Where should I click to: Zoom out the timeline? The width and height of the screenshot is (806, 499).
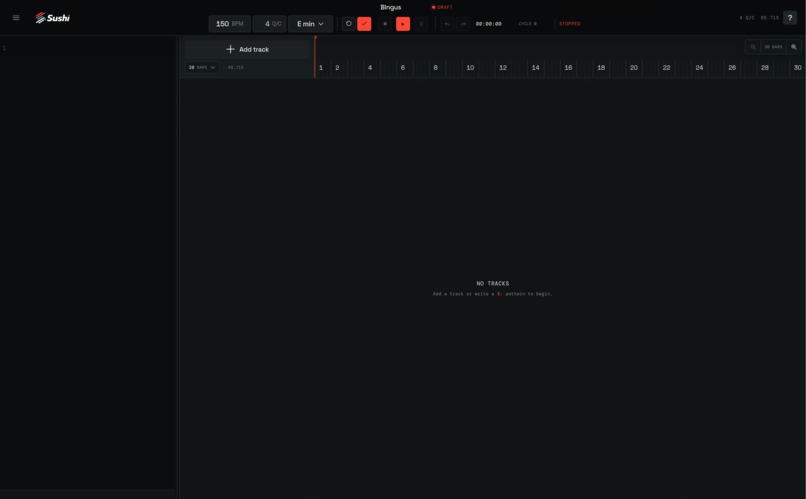click(753, 47)
